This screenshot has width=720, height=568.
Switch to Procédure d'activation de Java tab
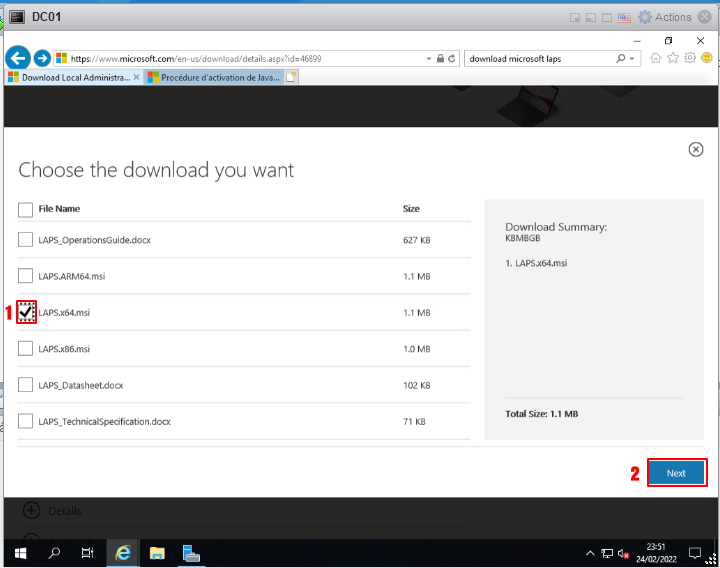(x=212, y=77)
